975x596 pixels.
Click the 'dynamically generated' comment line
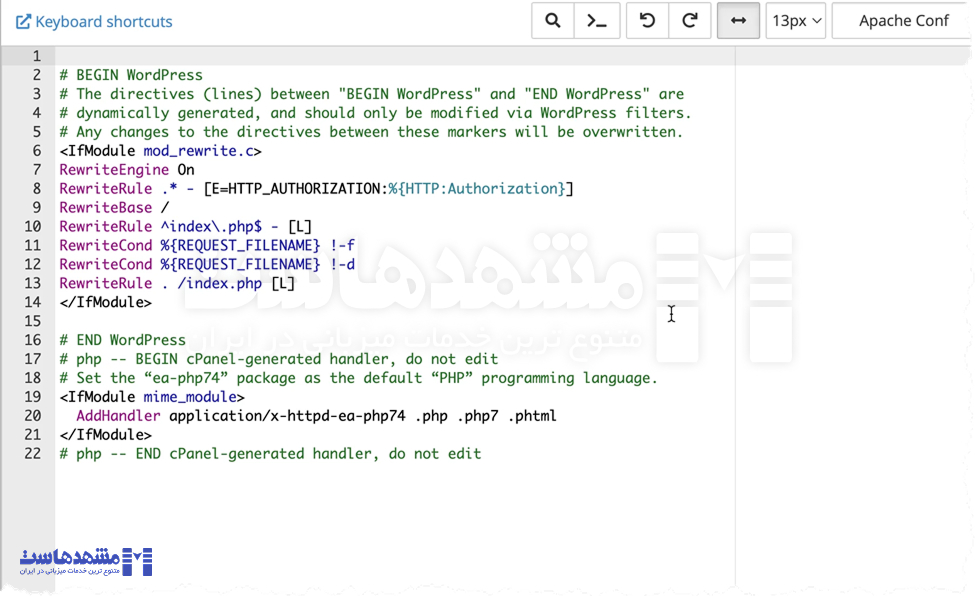click(376, 113)
